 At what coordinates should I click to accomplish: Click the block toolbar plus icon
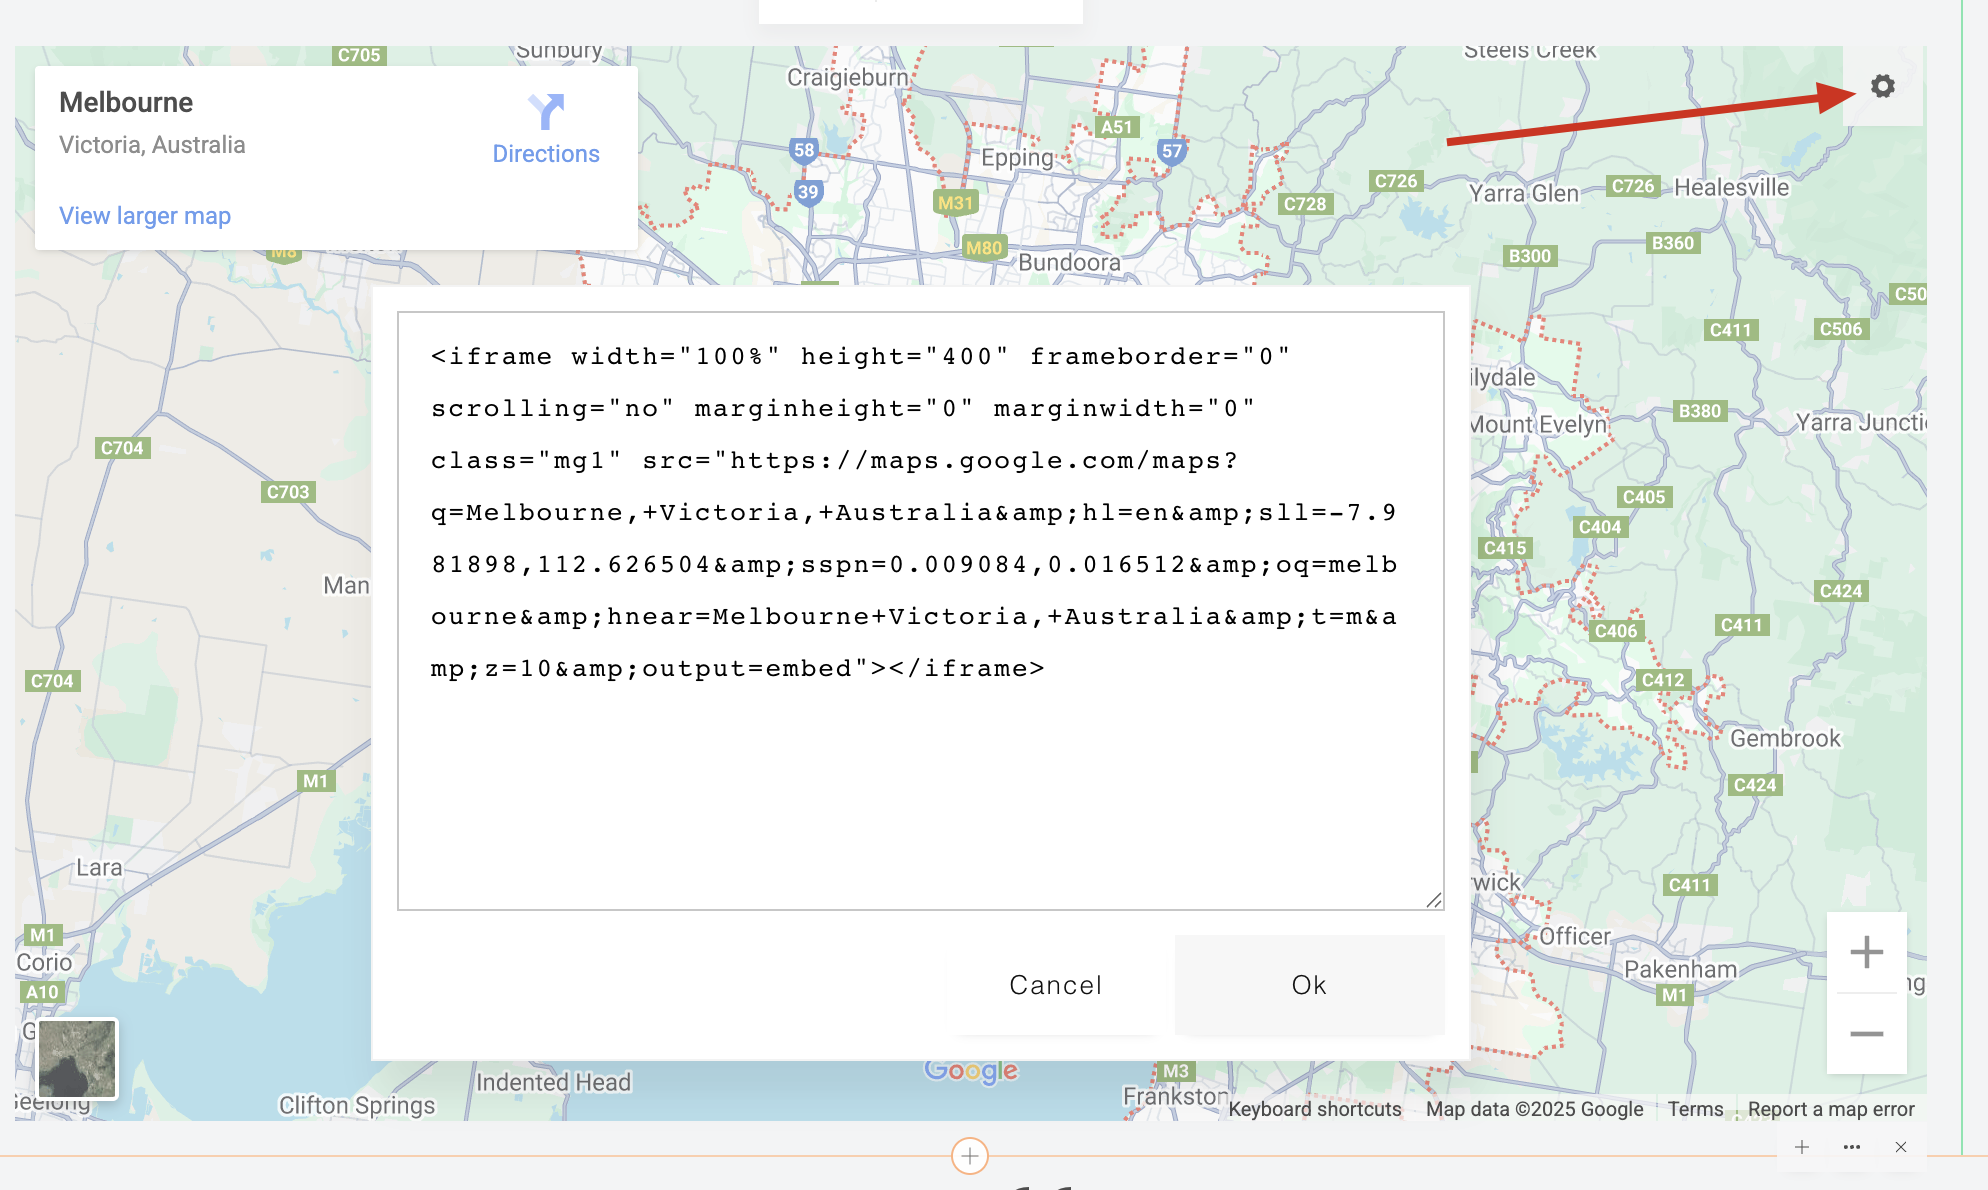tap(1802, 1147)
